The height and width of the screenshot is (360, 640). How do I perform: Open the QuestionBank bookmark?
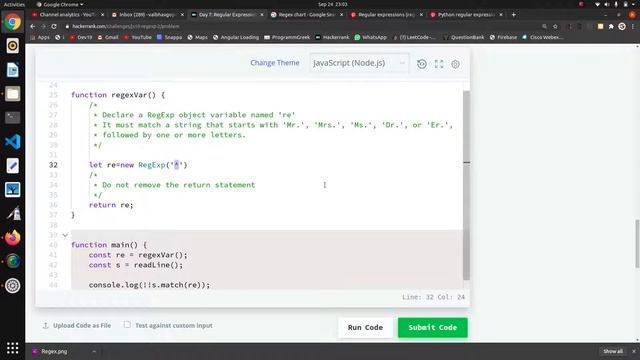[464, 37]
